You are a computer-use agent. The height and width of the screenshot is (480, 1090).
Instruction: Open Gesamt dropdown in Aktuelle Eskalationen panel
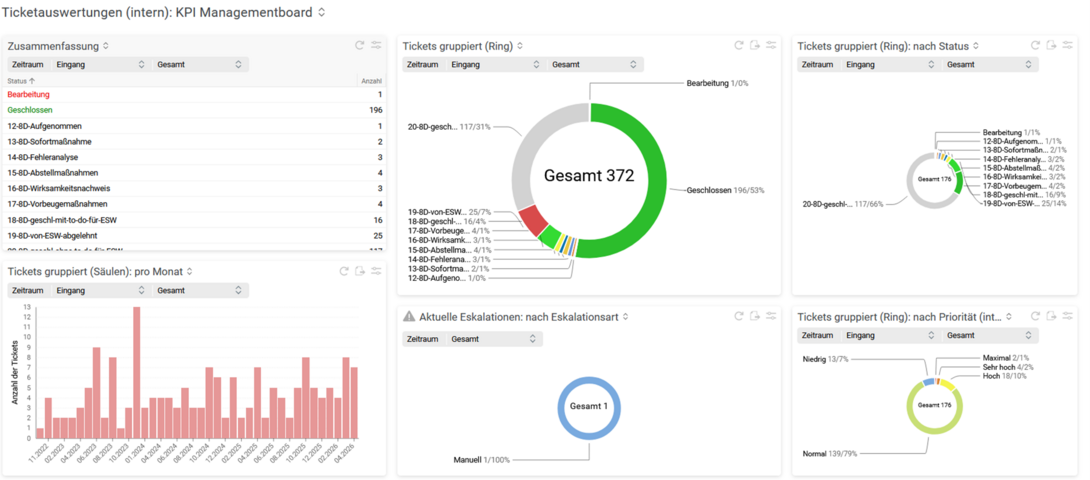(494, 339)
